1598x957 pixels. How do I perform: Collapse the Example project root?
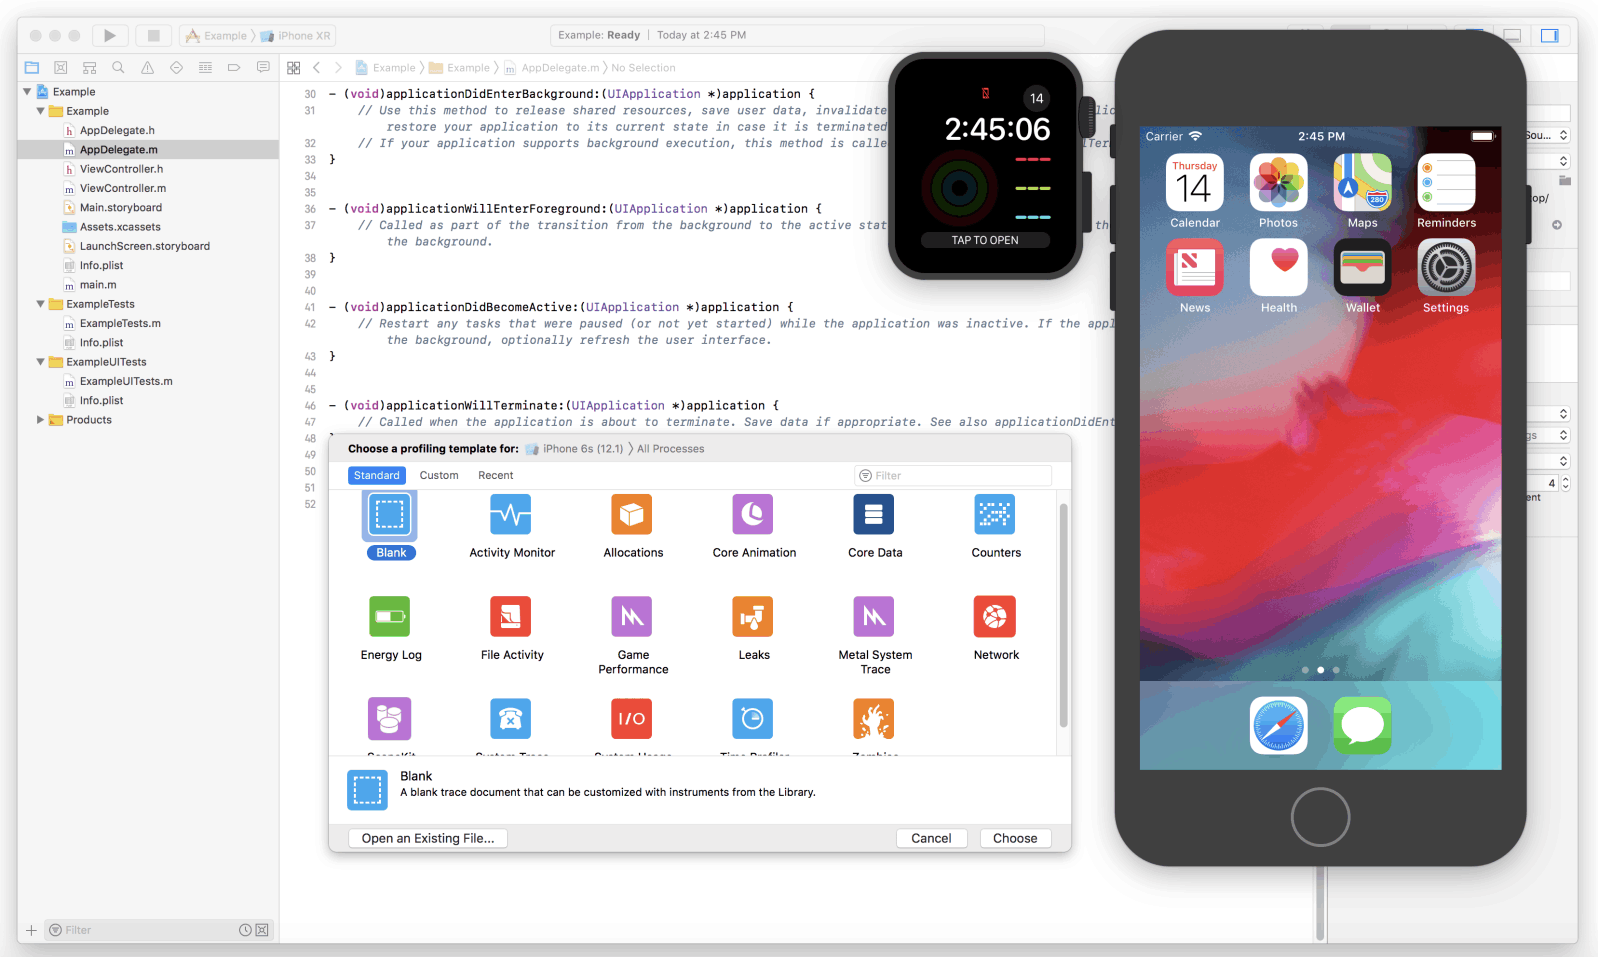[x=27, y=92]
